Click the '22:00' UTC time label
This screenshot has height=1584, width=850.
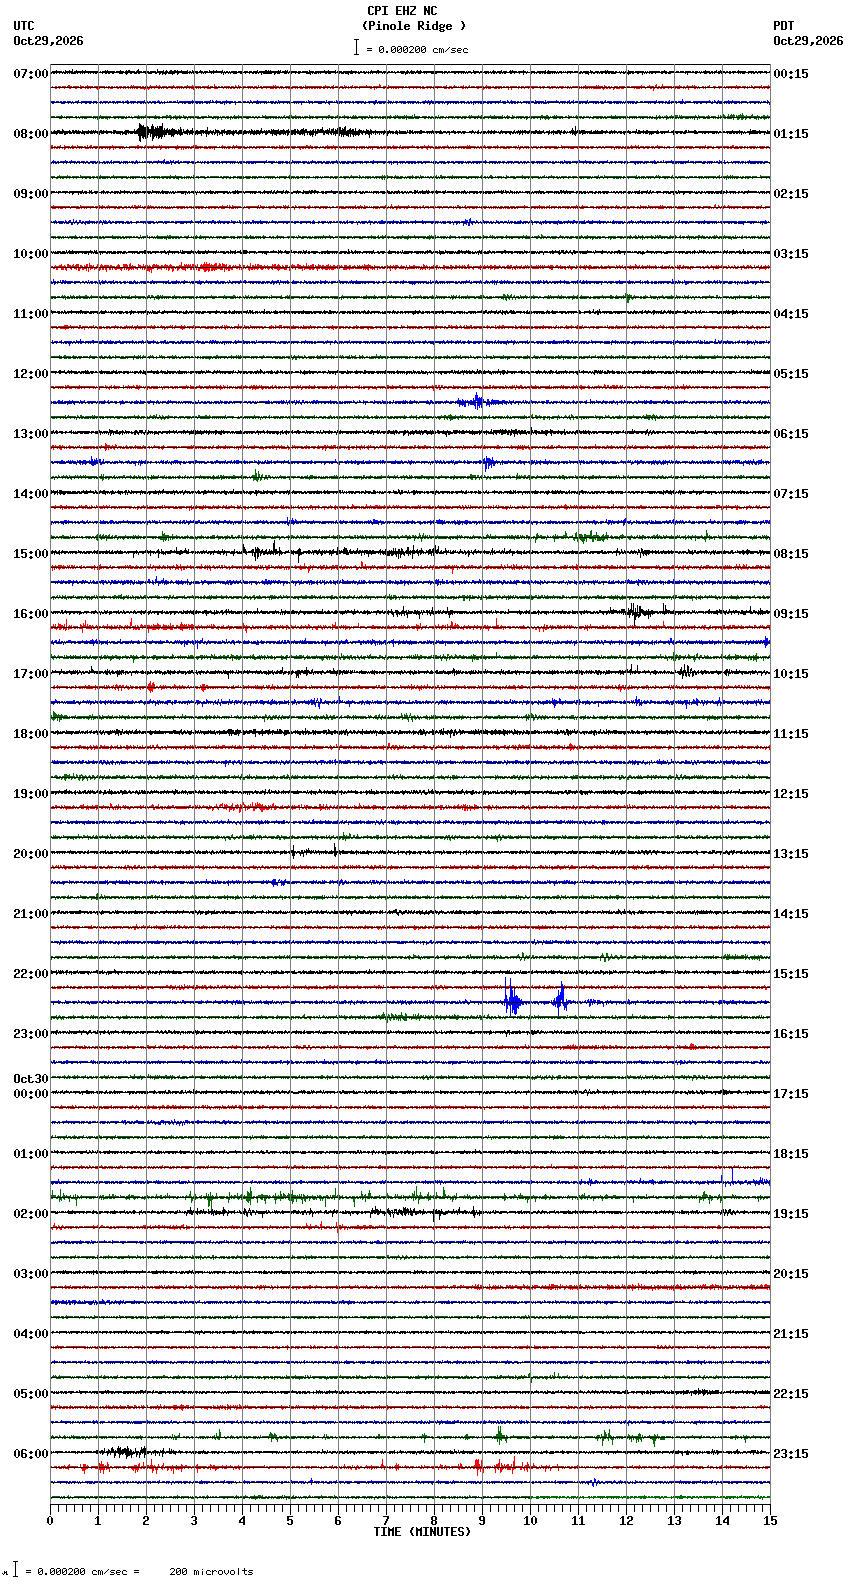31,974
